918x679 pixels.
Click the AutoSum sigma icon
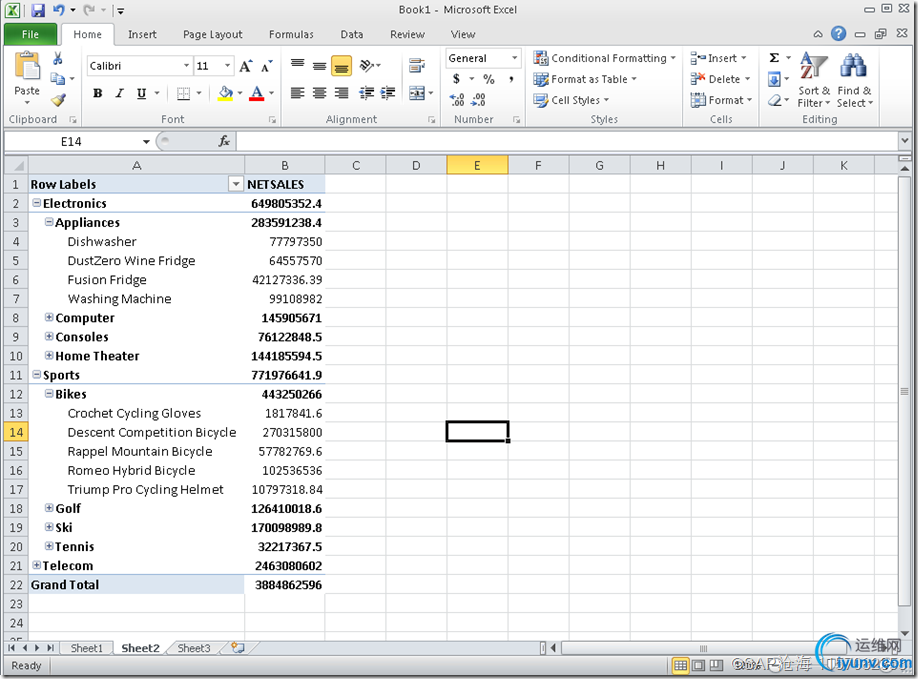(774, 58)
